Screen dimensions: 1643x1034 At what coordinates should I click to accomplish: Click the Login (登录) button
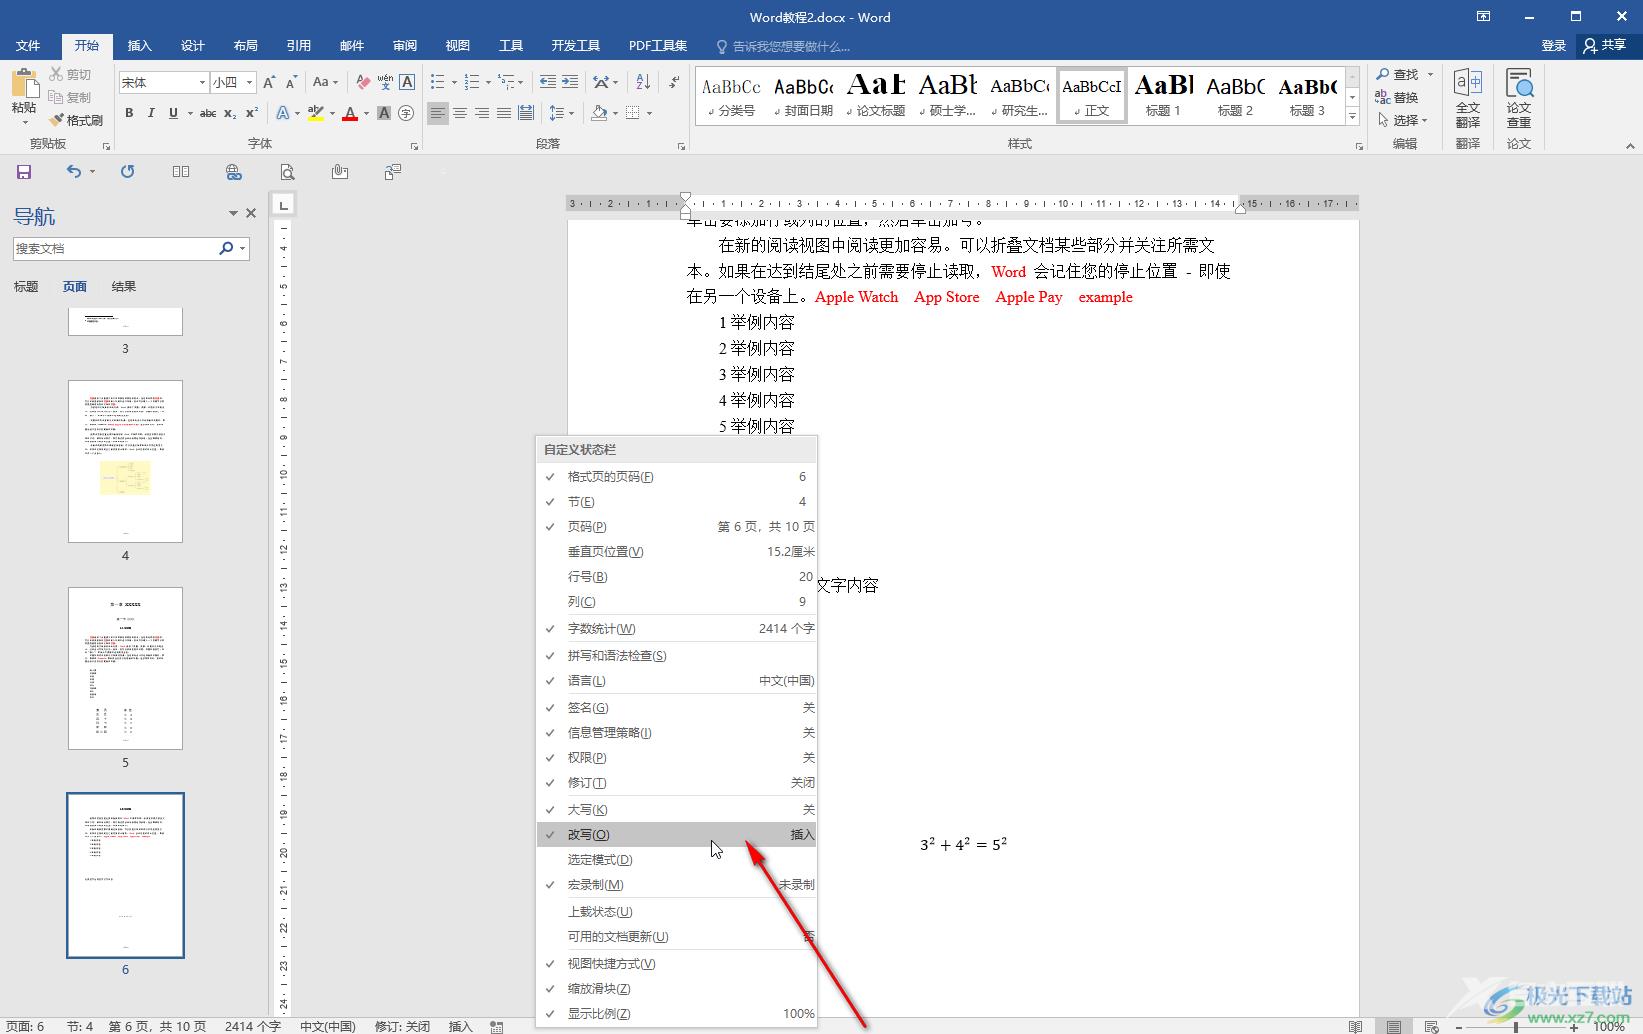1553,46
